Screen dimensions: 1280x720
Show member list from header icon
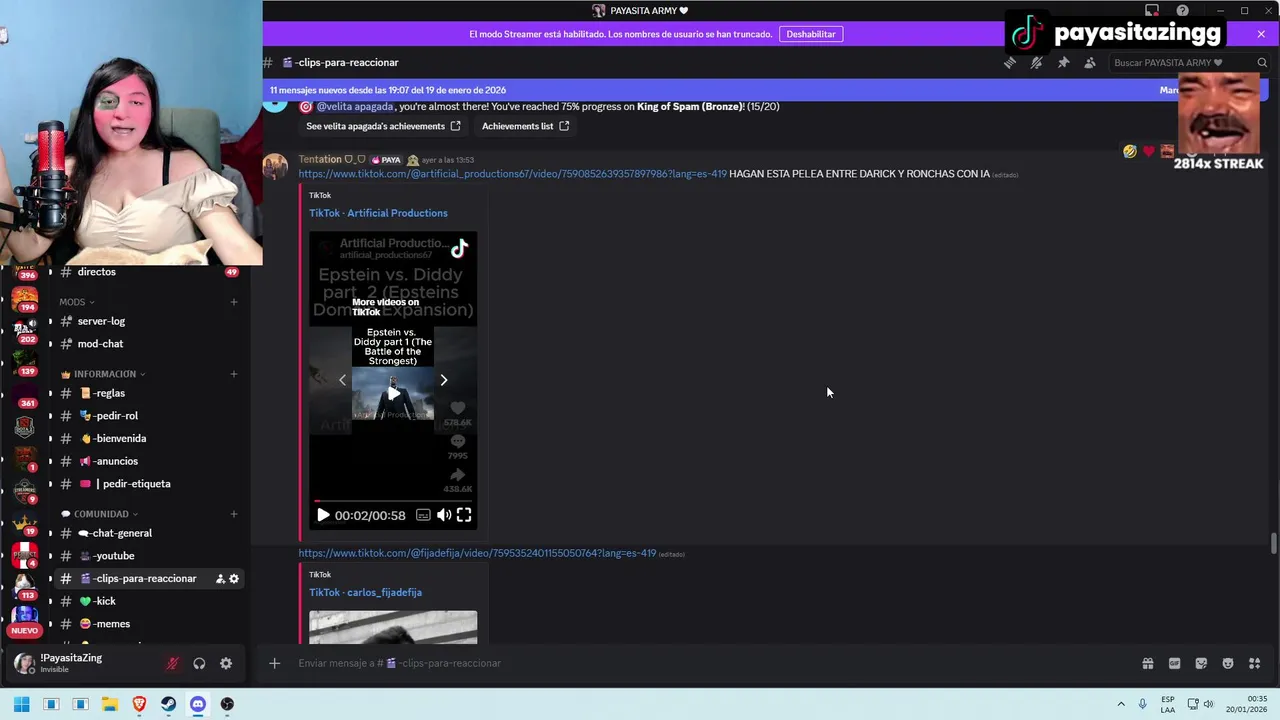1090,62
